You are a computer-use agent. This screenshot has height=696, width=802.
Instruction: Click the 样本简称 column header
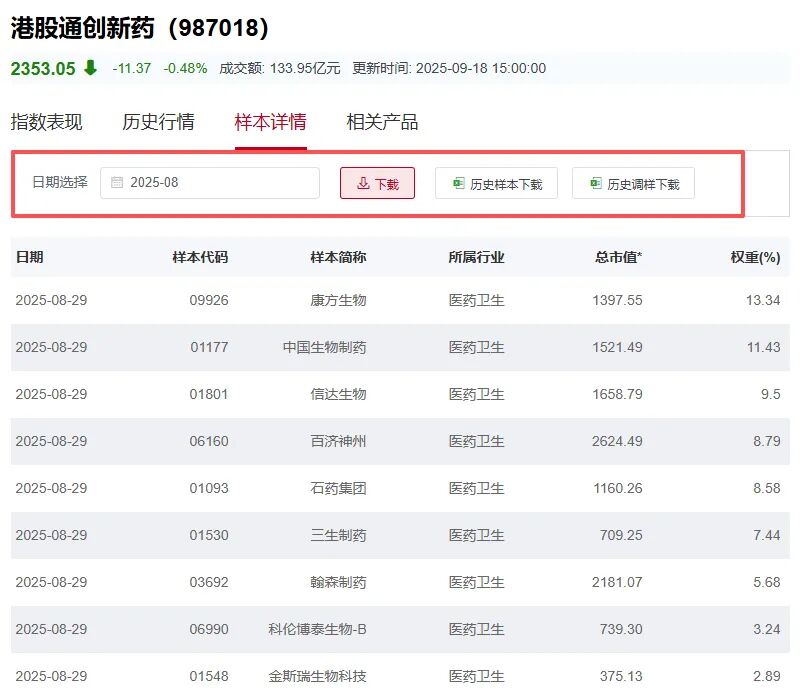pos(338,257)
